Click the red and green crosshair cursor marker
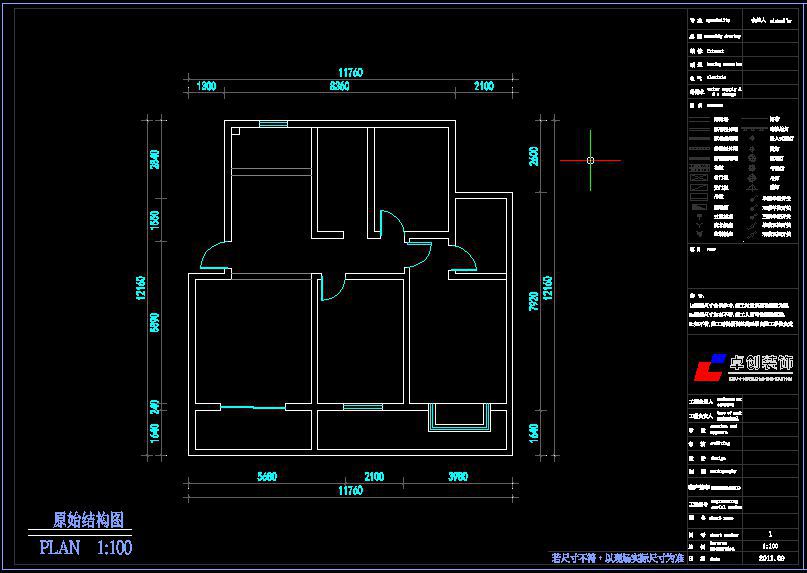The width and height of the screenshot is (807, 573). [x=591, y=160]
